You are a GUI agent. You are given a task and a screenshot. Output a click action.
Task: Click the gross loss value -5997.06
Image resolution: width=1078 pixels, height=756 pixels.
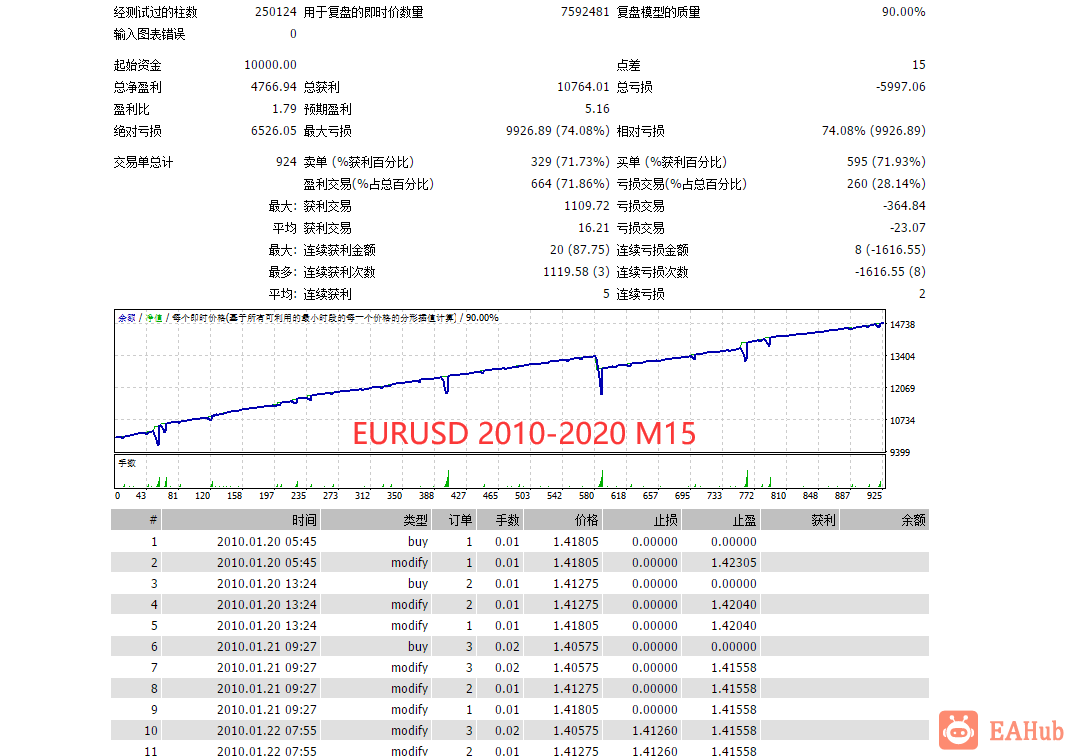[901, 87]
